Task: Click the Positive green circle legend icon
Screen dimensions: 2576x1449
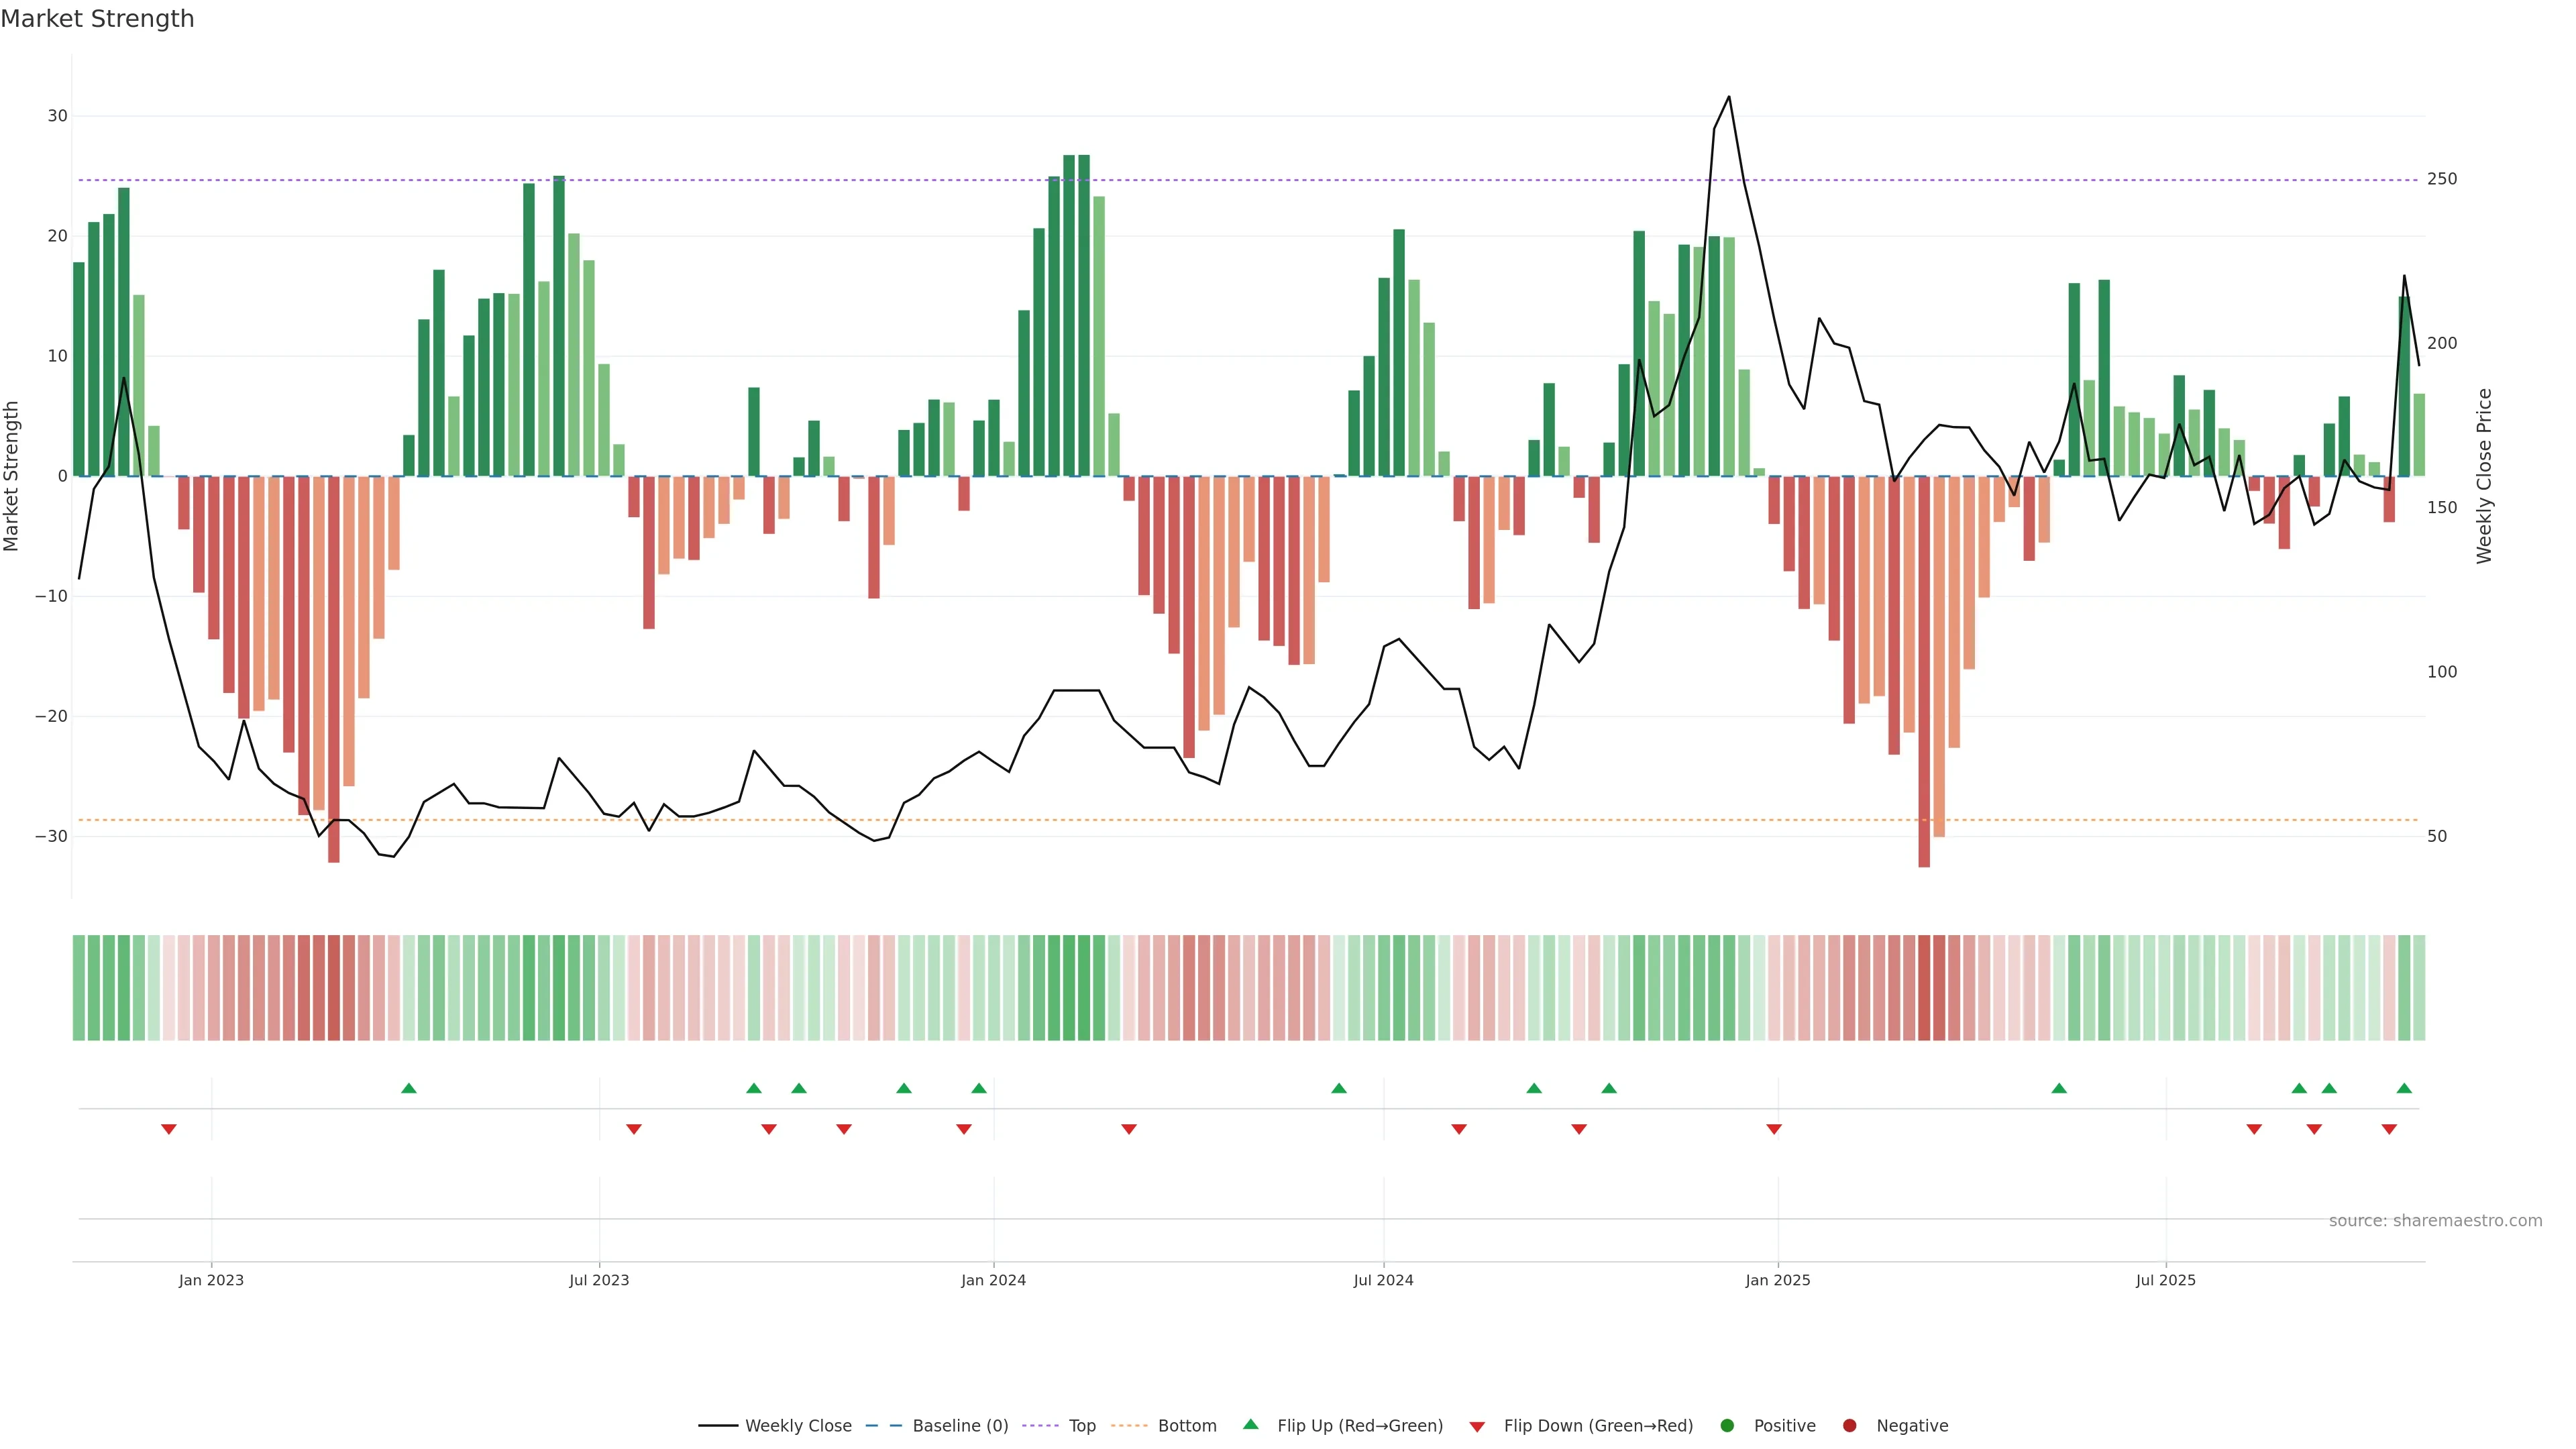Action: coord(1727,1425)
